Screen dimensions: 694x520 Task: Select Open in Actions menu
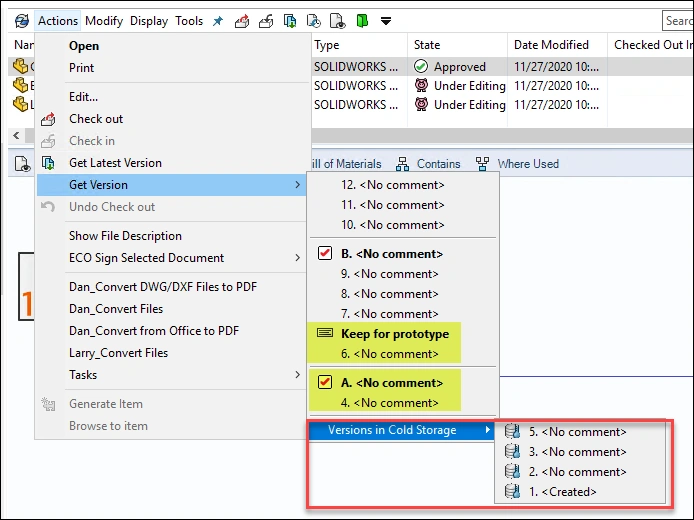[x=84, y=46]
